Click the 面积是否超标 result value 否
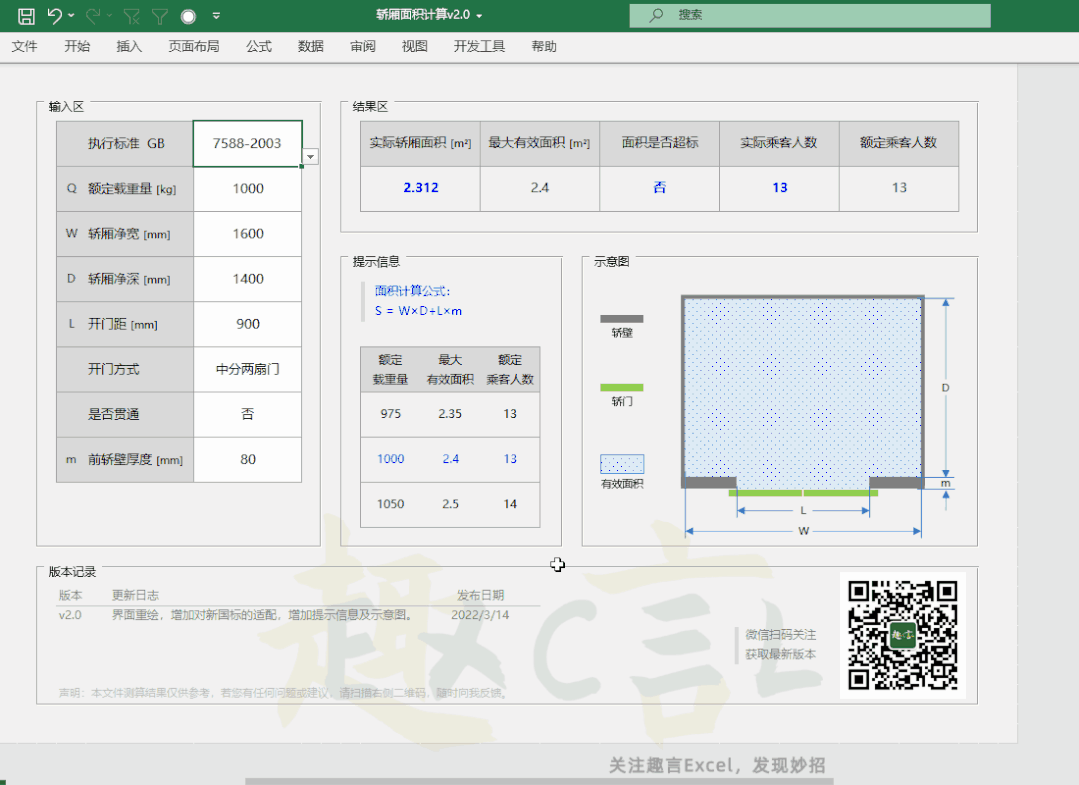1079x785 pixels. [660, 188]
